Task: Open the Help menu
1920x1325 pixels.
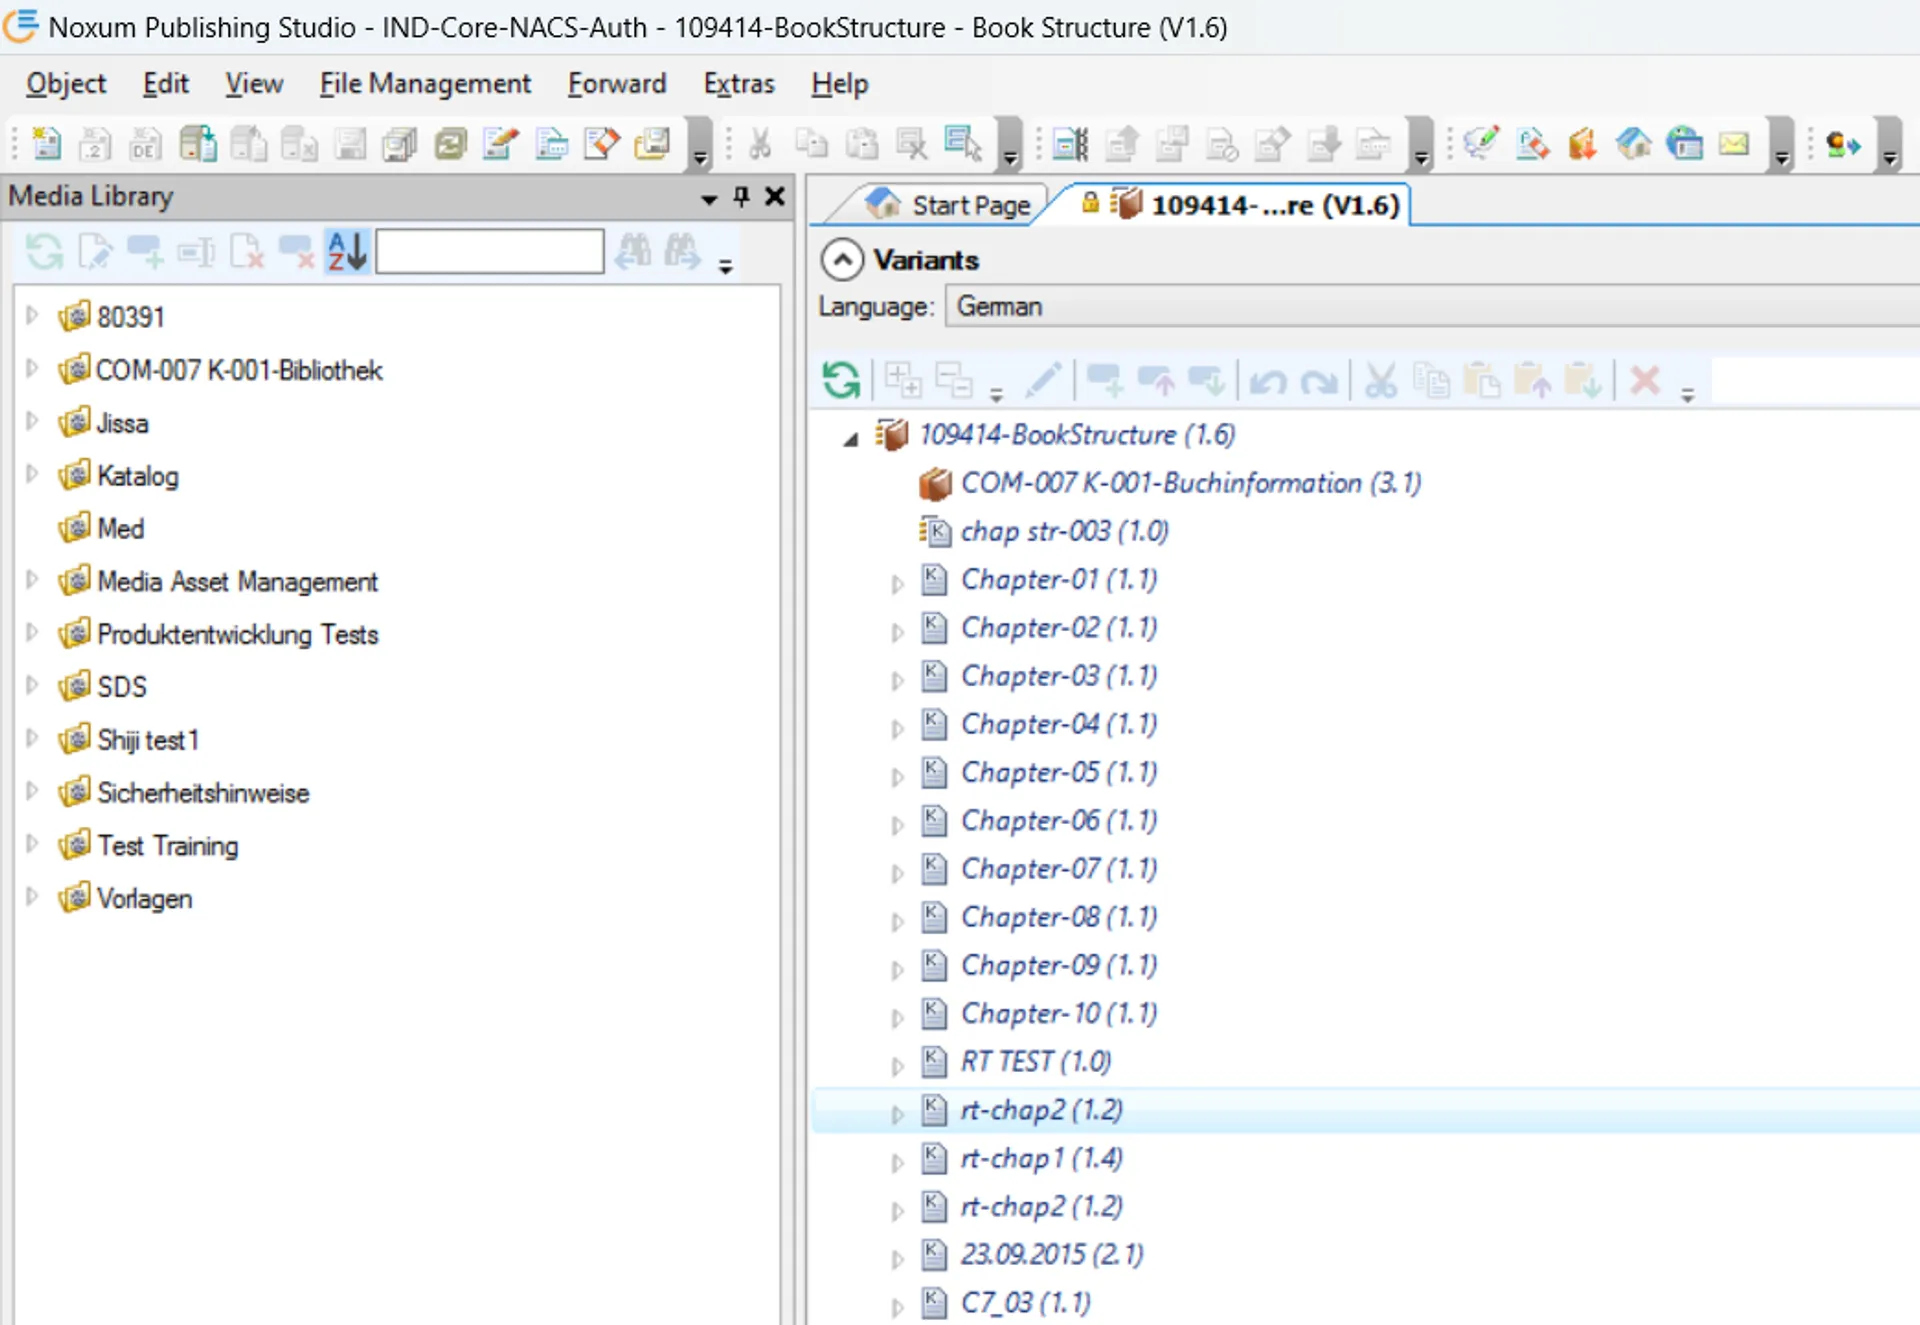Action: click(x=840, y=84)
